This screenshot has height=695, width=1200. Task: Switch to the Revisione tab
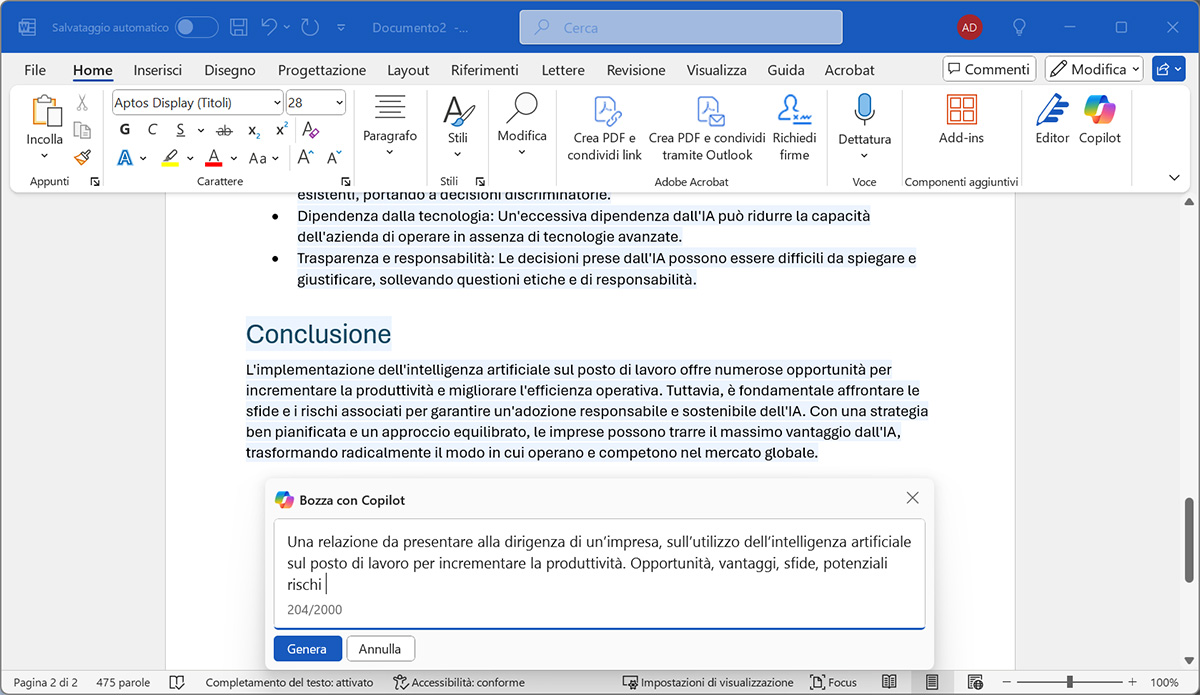point(636,70)
